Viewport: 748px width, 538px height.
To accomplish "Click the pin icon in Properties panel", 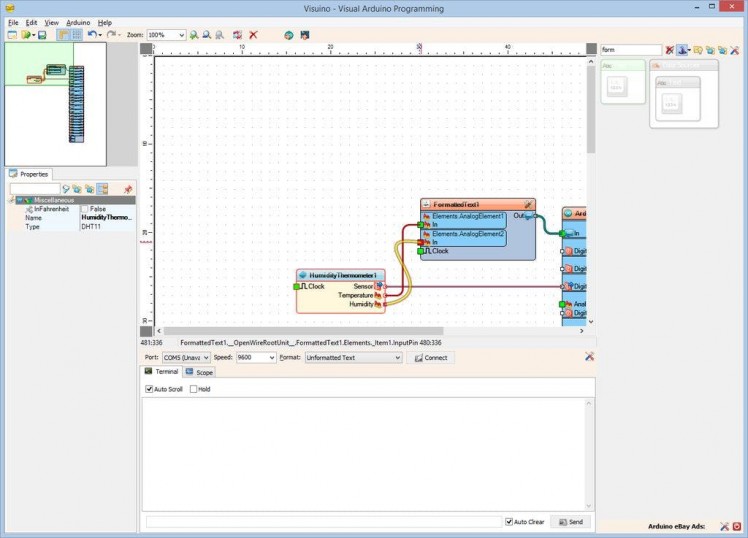I will (128, 189).
